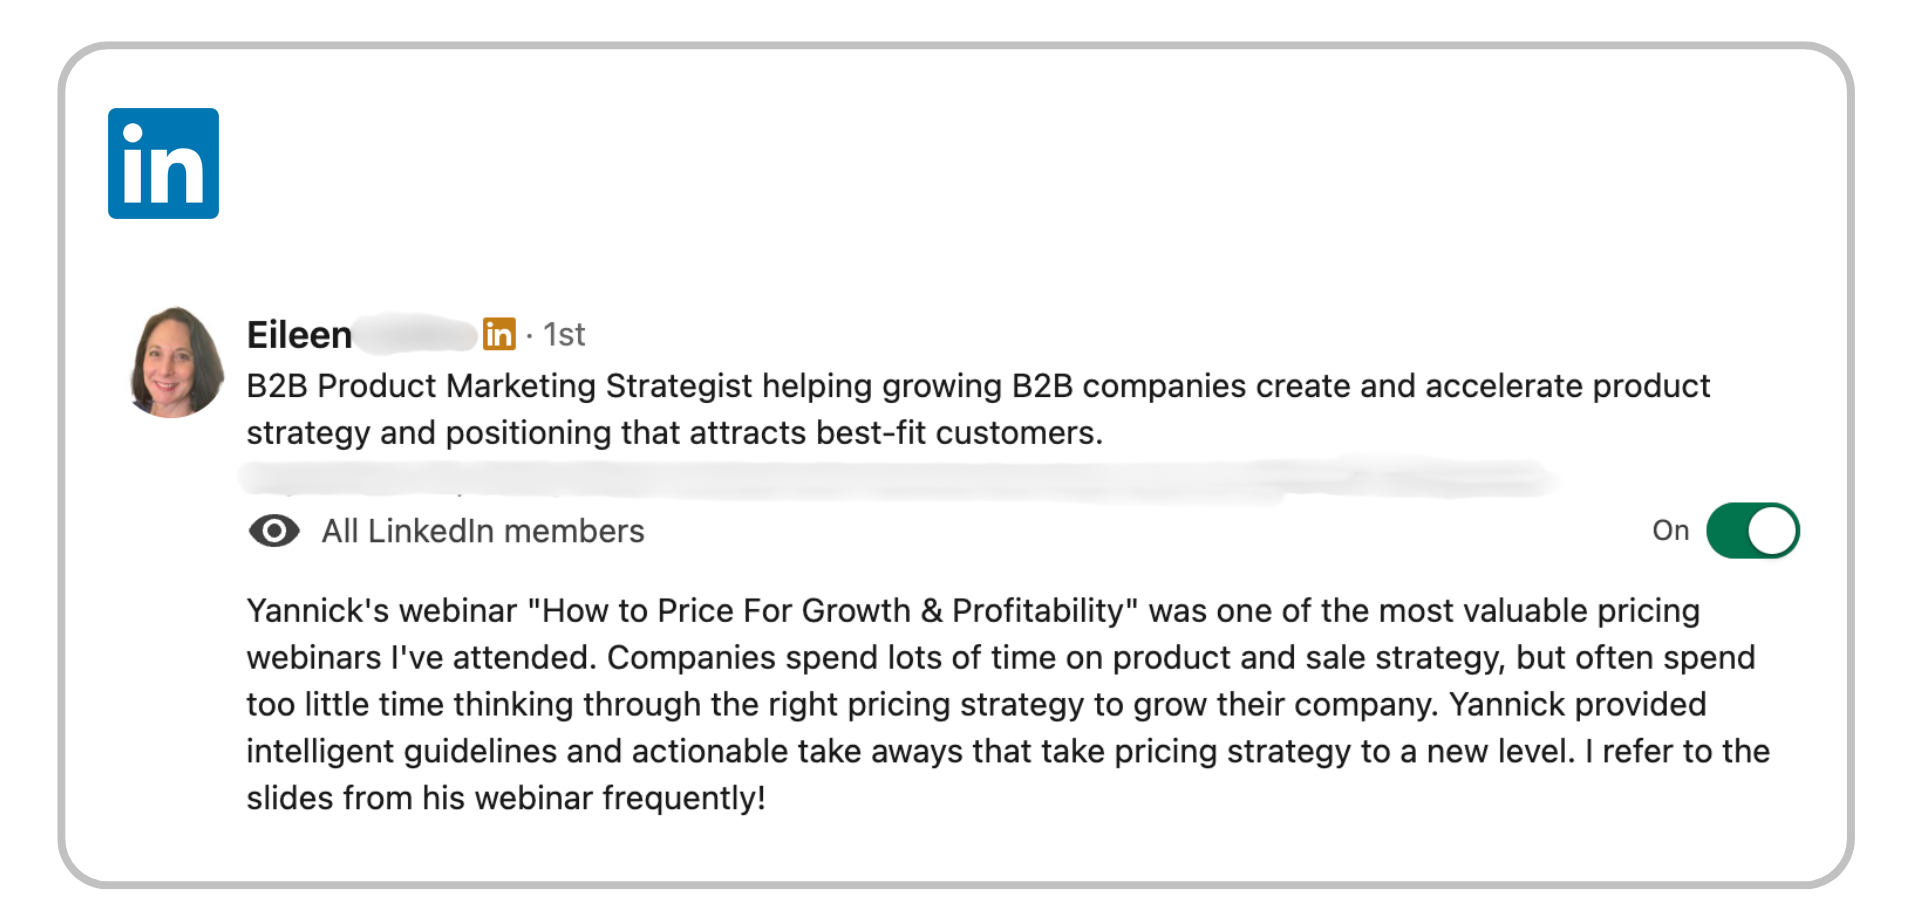Click the name Eileen
The width and height of the screenshot is (1920, 916).
point(299,335)
